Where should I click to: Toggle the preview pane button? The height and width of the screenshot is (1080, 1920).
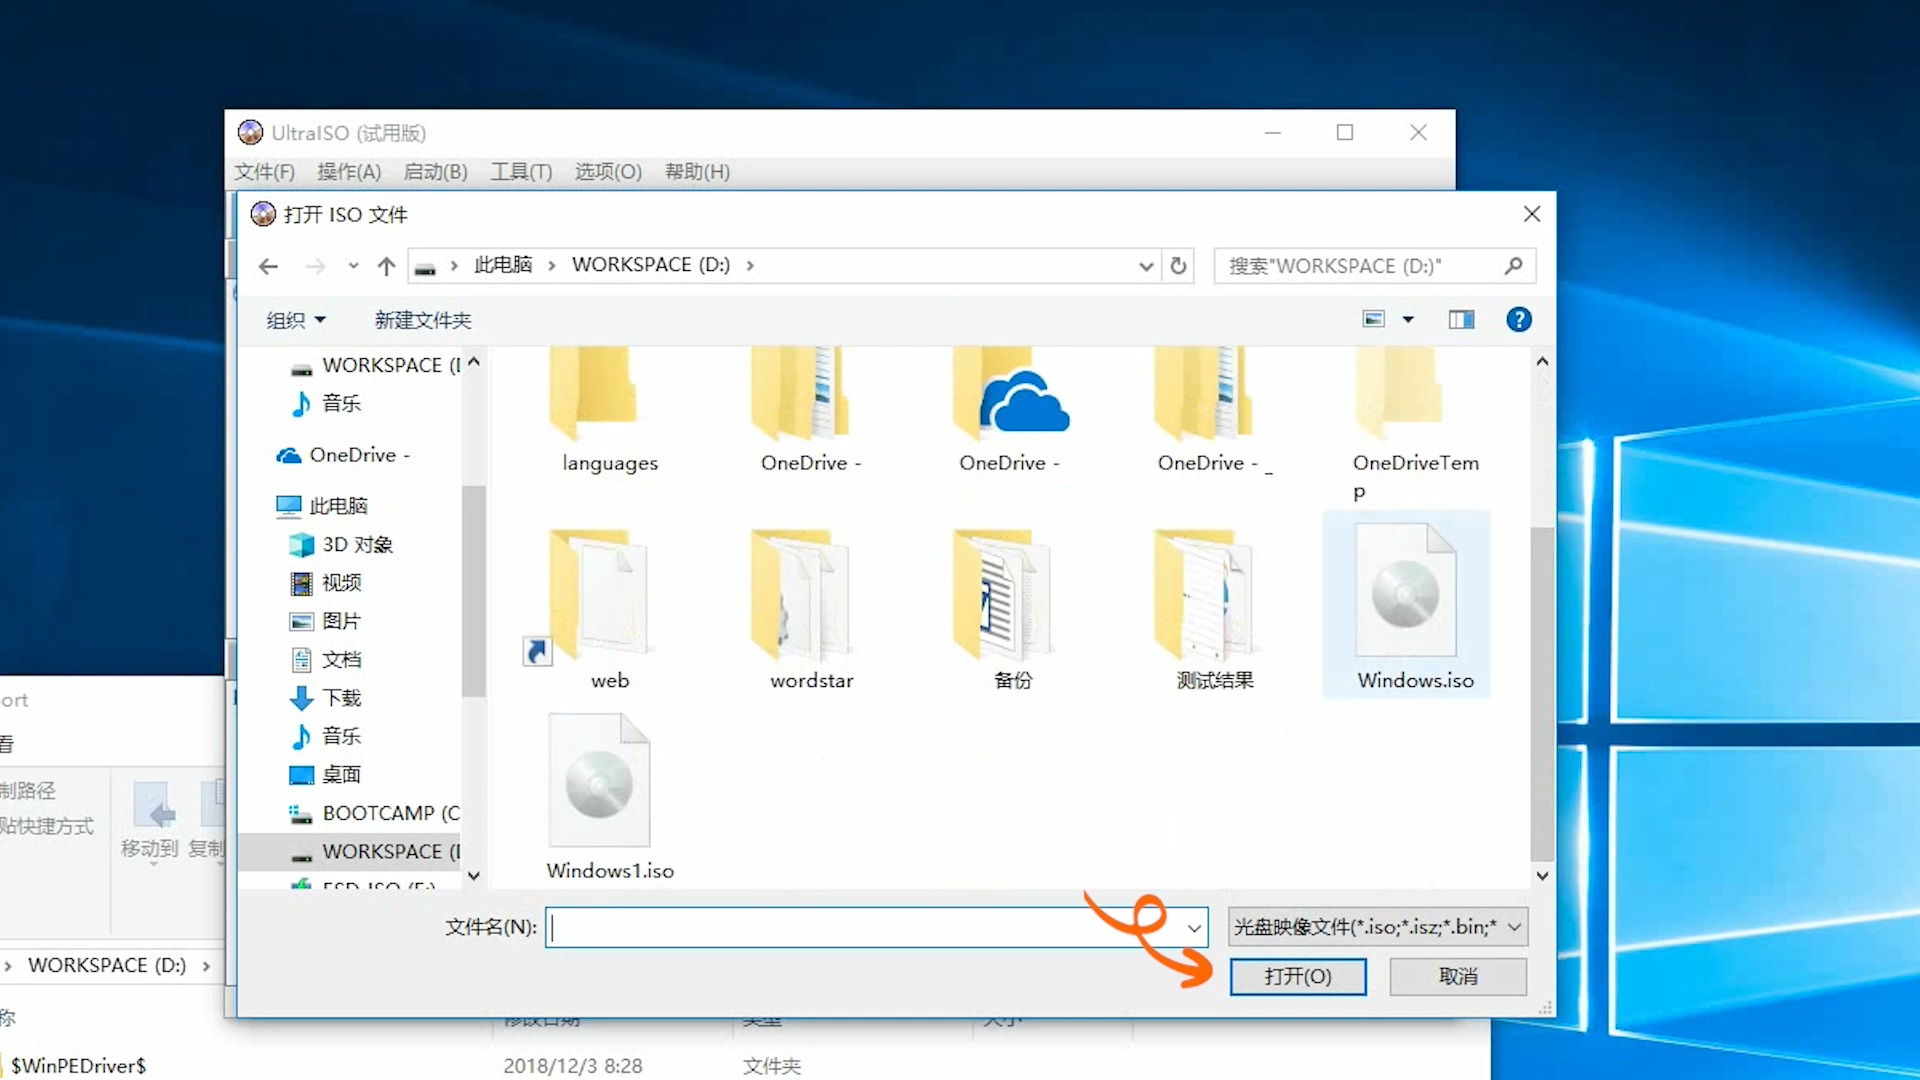click(x=1461, y=320)
